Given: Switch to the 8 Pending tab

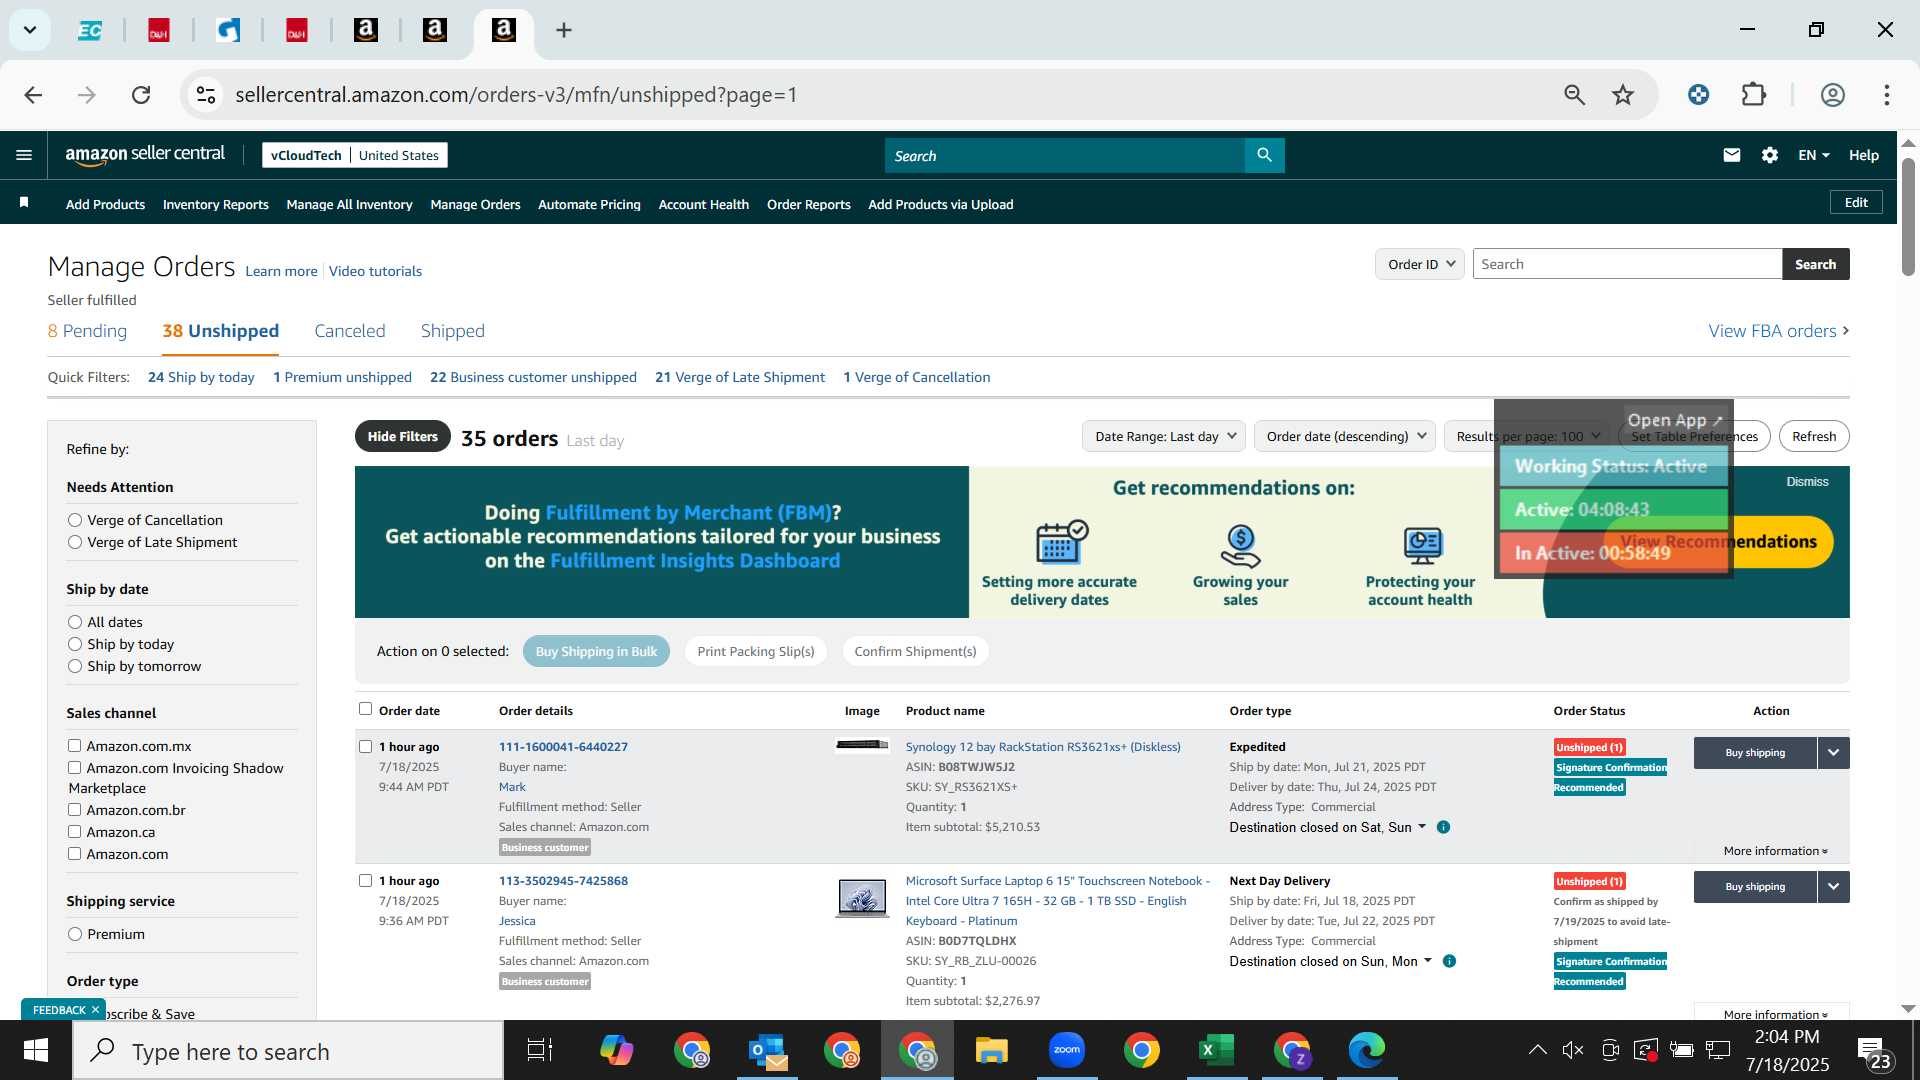Looking at the screenshot, I should pos(87,331).
